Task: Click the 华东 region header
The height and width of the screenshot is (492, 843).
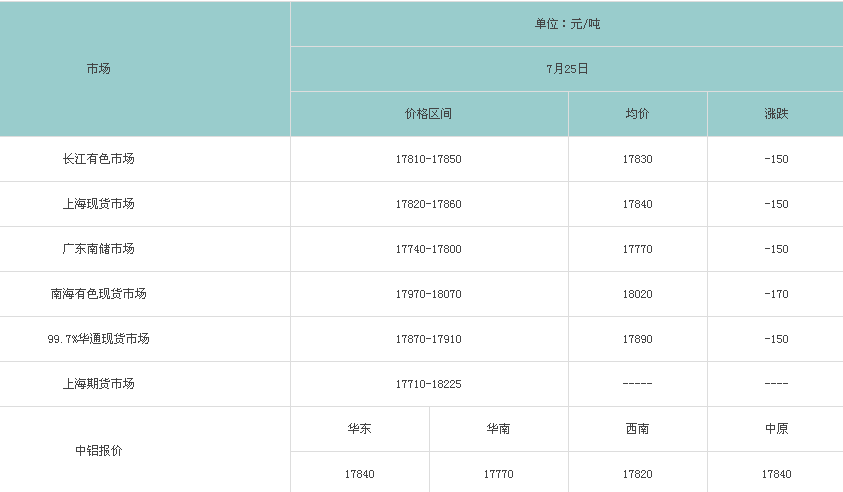Action: pyautogui.click(x=359, y=429)
